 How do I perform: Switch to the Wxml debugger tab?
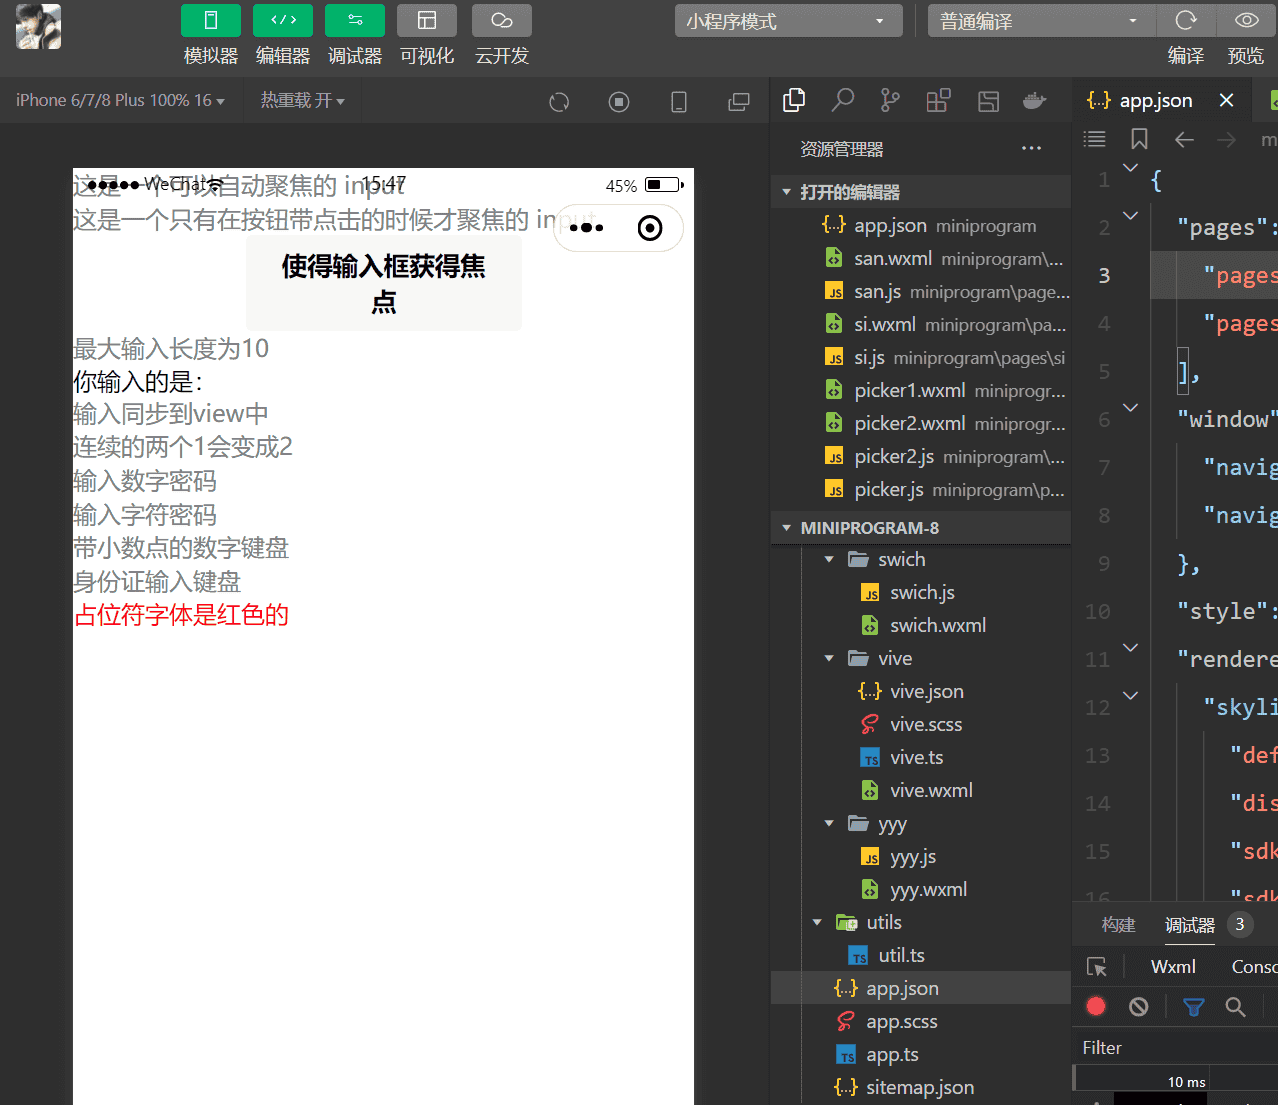click(x=1172, y=966)
